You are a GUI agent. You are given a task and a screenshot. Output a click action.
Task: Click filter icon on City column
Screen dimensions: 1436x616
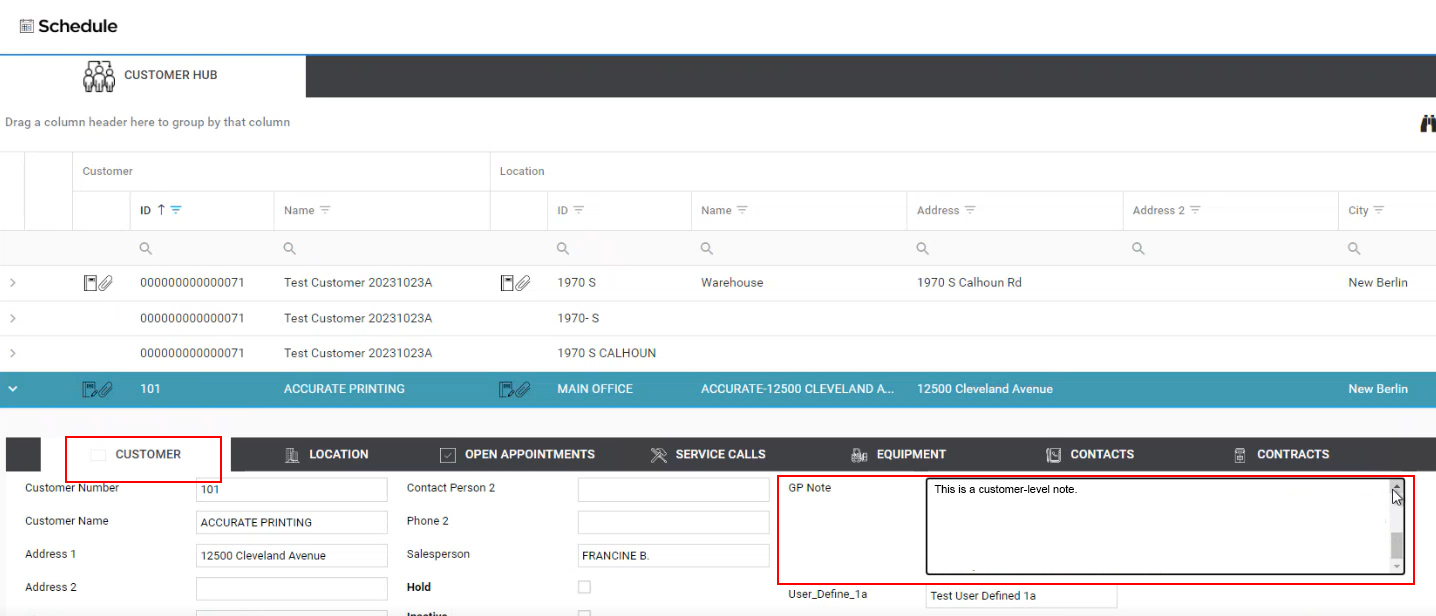[1379, 211]
